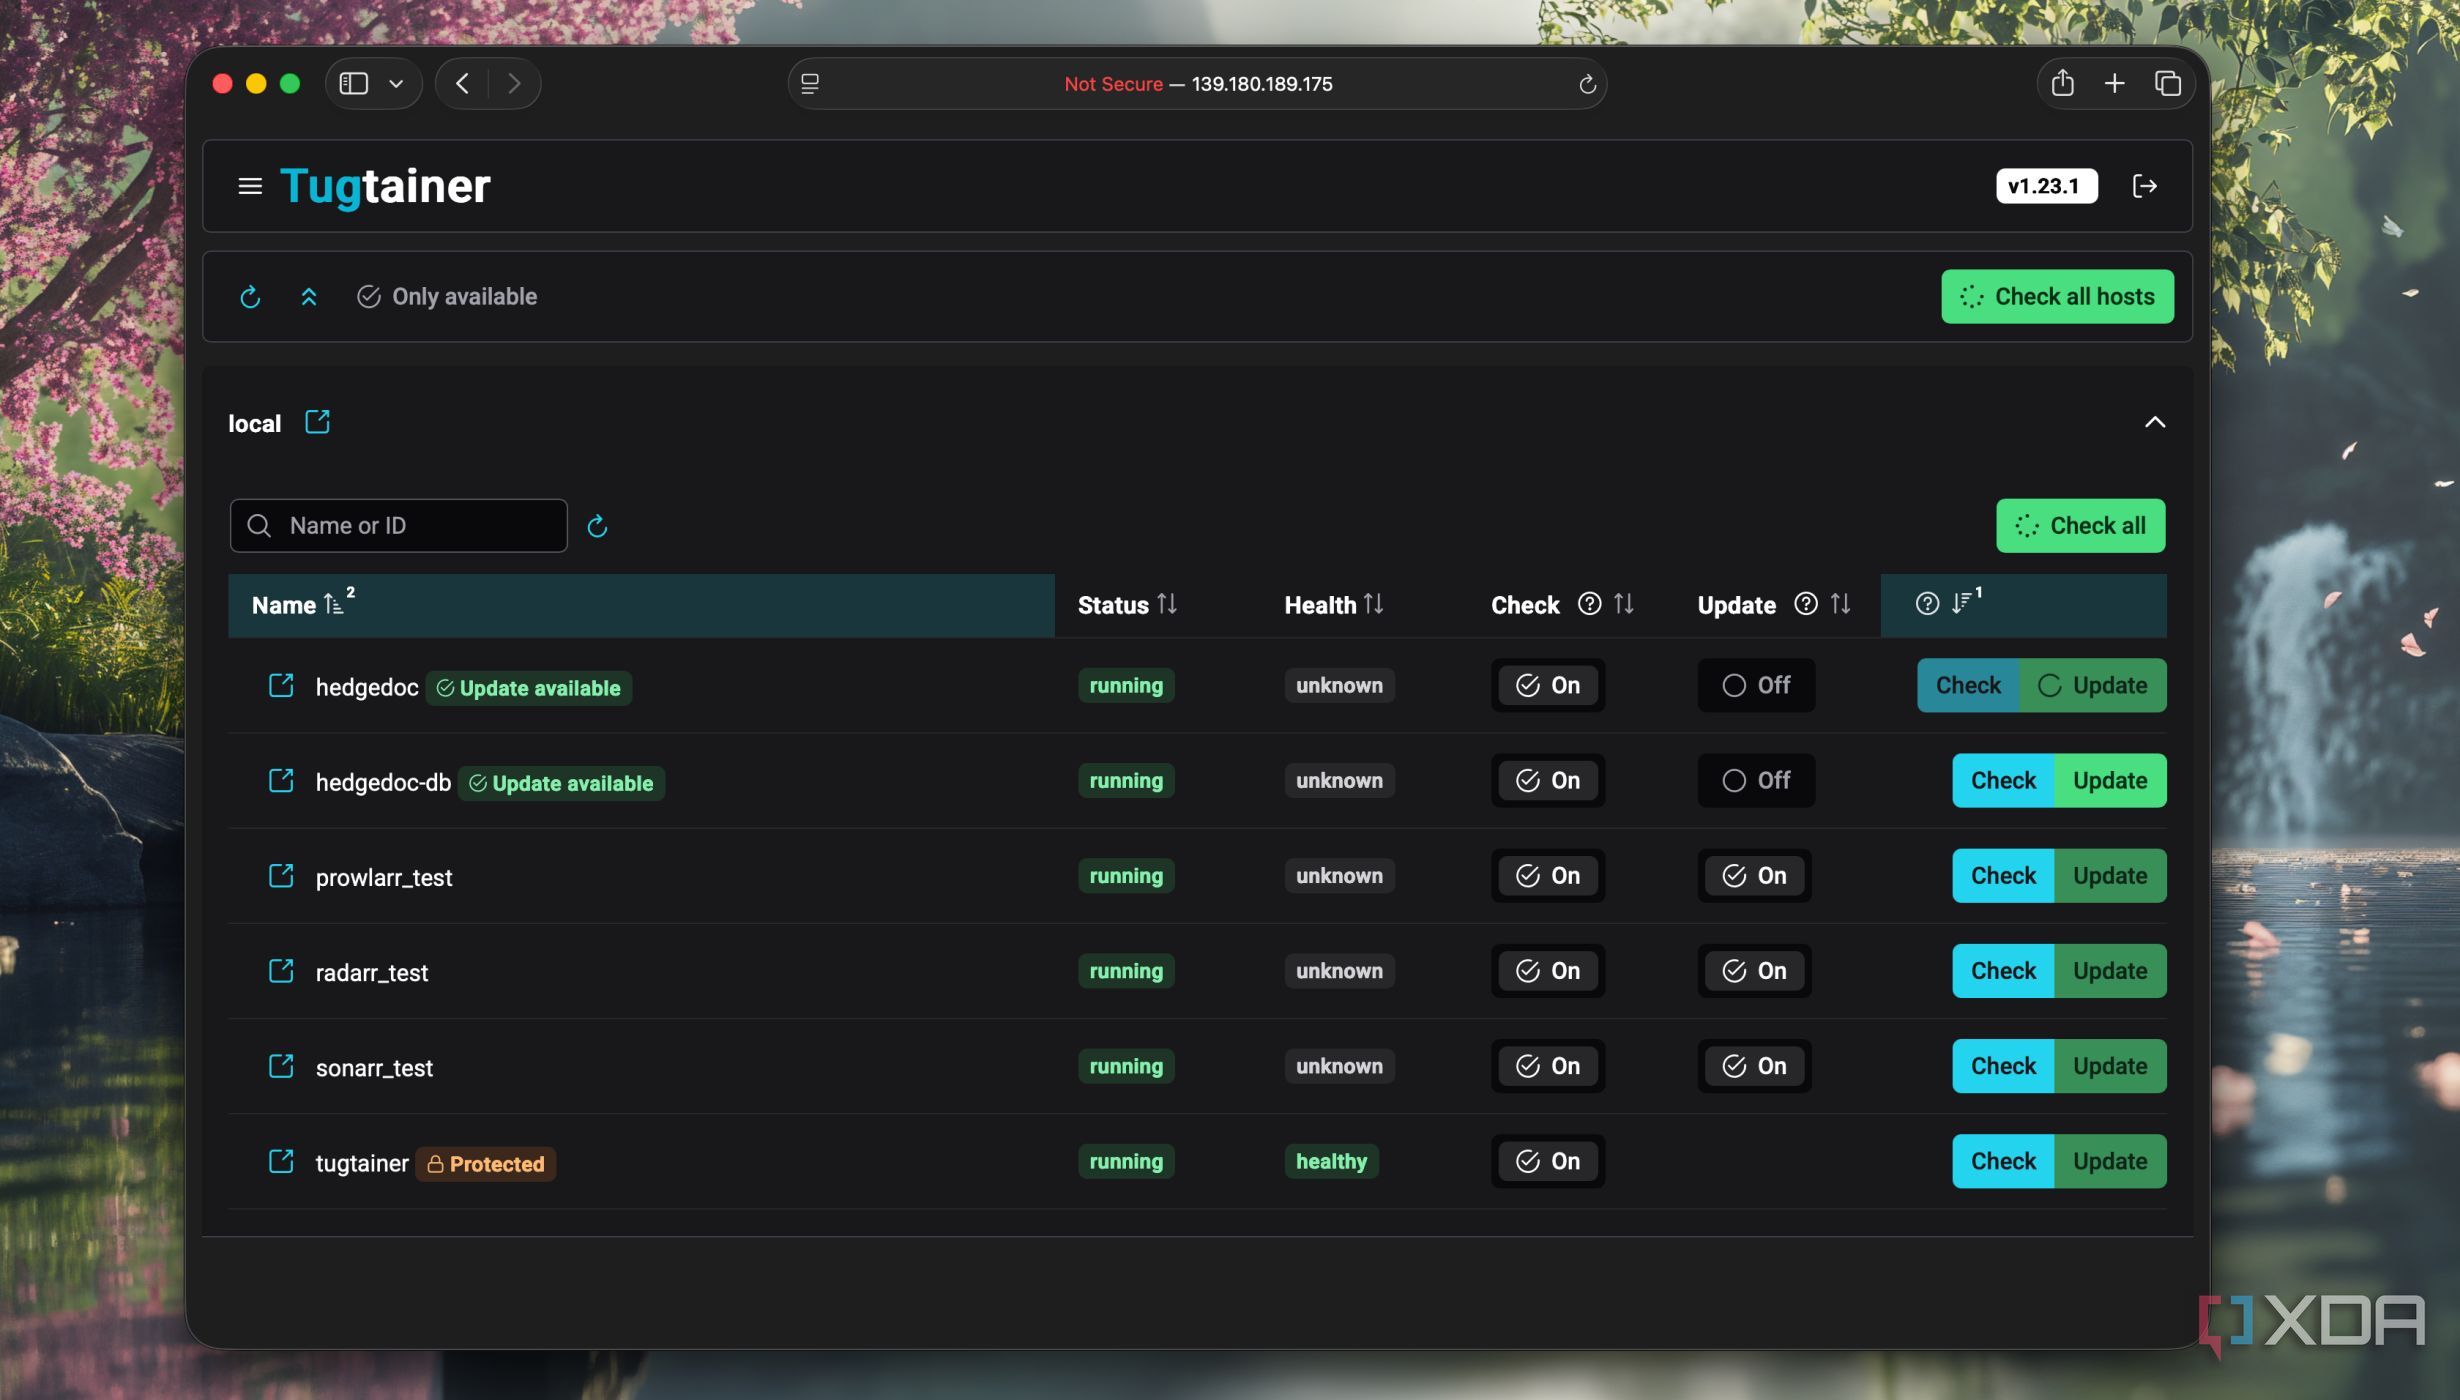Sort by the Check column arrows

(x=1623, y=604)
